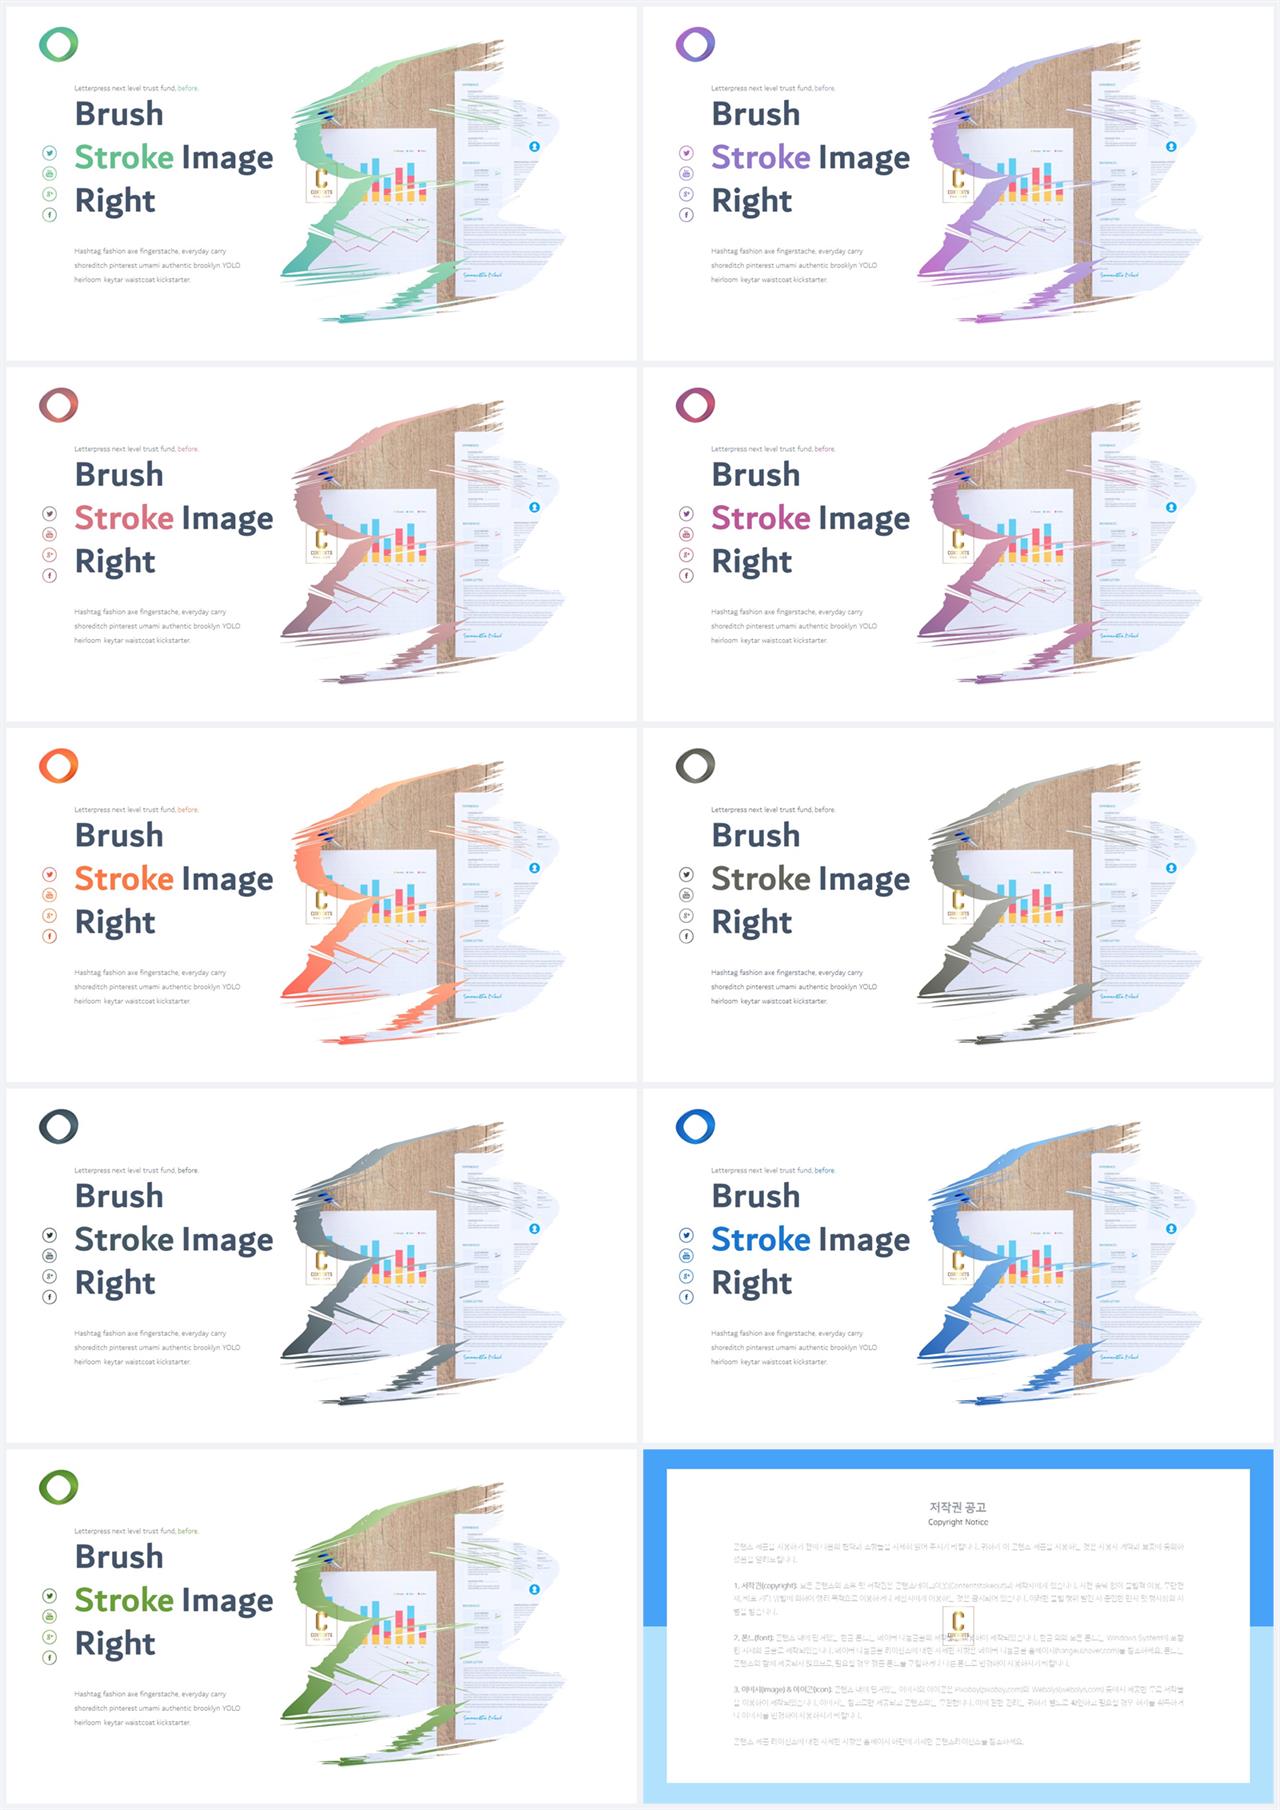This screenshot has height=1810, width=1280.
Task: Click the blue ring logo
Action: 695,1127
